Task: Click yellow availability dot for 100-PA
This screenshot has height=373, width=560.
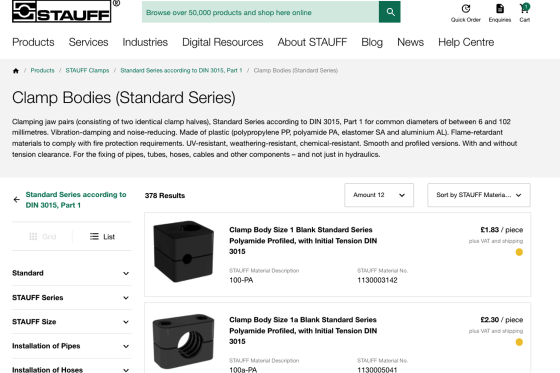Action: pyautogui.click(x=519, y=252)
